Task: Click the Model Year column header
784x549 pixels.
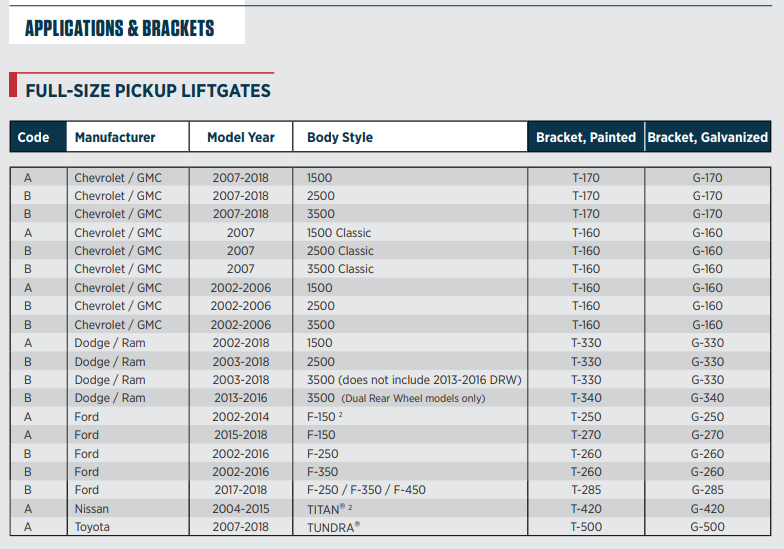Action: click(241, 136)
